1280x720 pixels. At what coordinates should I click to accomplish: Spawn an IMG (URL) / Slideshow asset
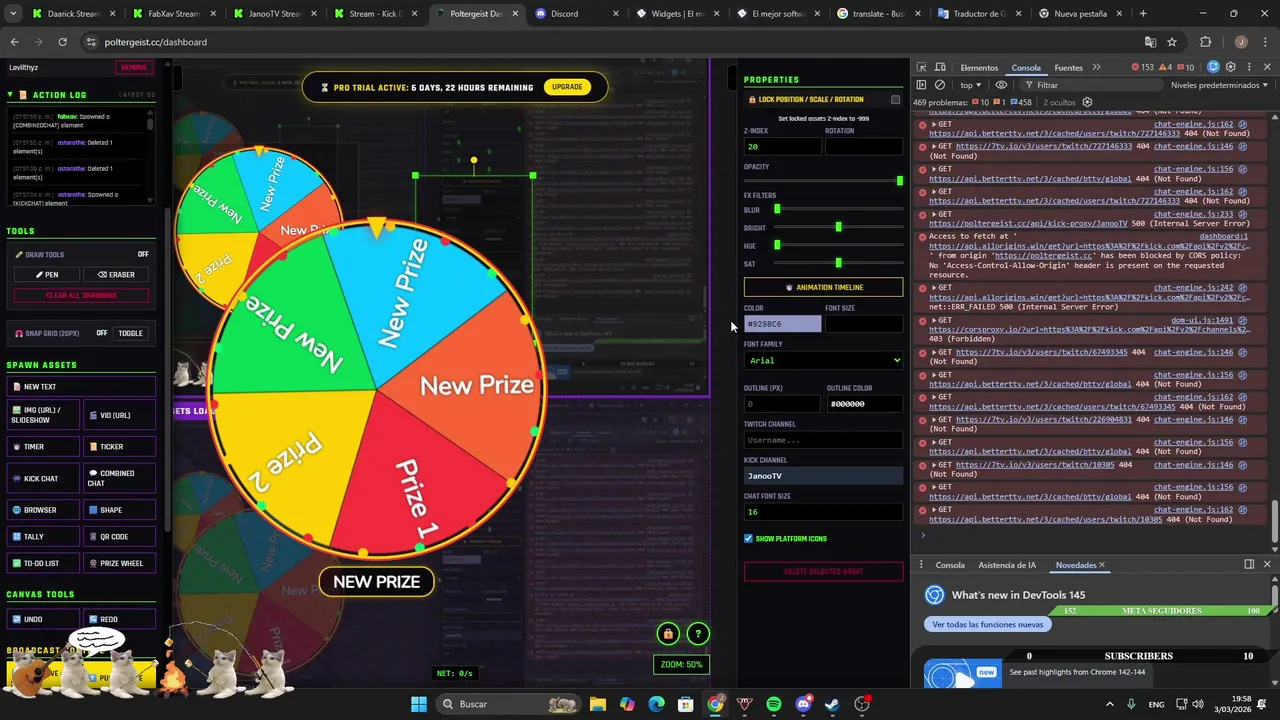pyautogui.click(x=44, y=415)
